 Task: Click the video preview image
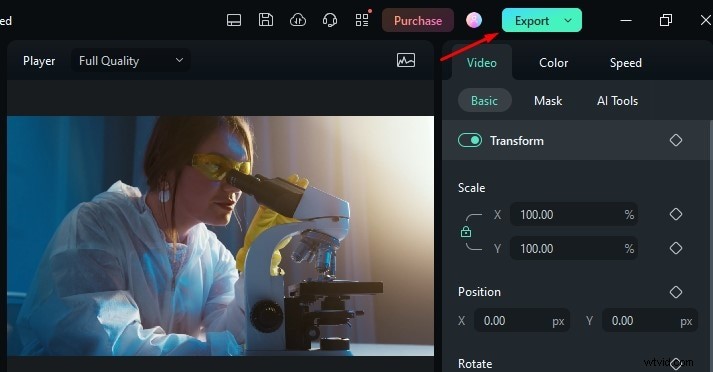click(221, 236)
